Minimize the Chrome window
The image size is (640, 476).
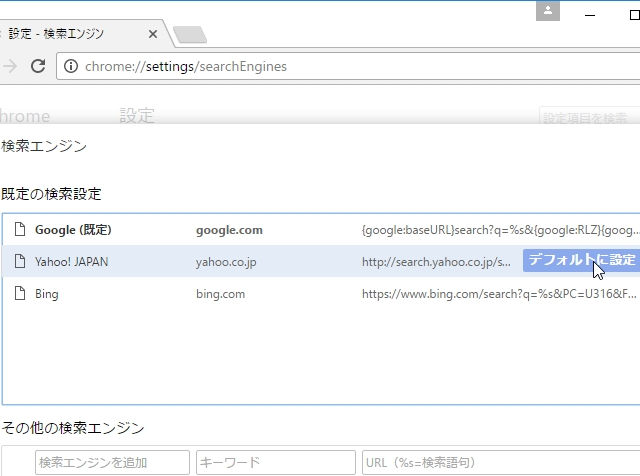[x=590, y=15]
